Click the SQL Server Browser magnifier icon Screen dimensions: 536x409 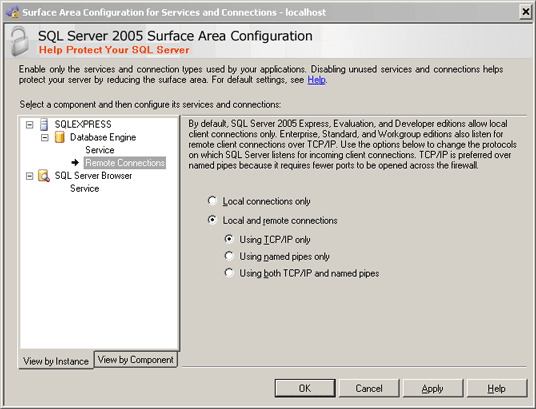pyautogui.click(x=44, y=176)
